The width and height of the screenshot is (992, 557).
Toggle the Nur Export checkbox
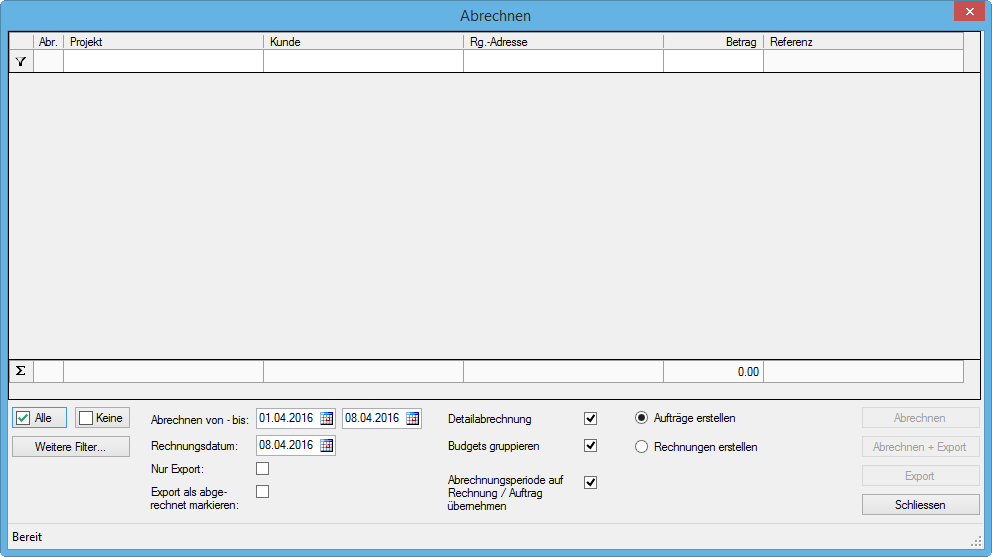[x=263, y=468]
